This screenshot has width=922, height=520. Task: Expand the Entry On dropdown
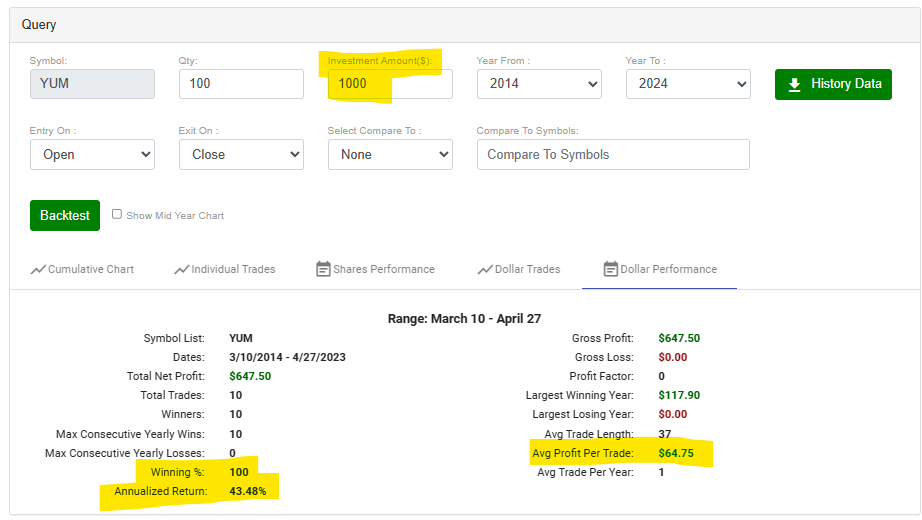point(92,154)
